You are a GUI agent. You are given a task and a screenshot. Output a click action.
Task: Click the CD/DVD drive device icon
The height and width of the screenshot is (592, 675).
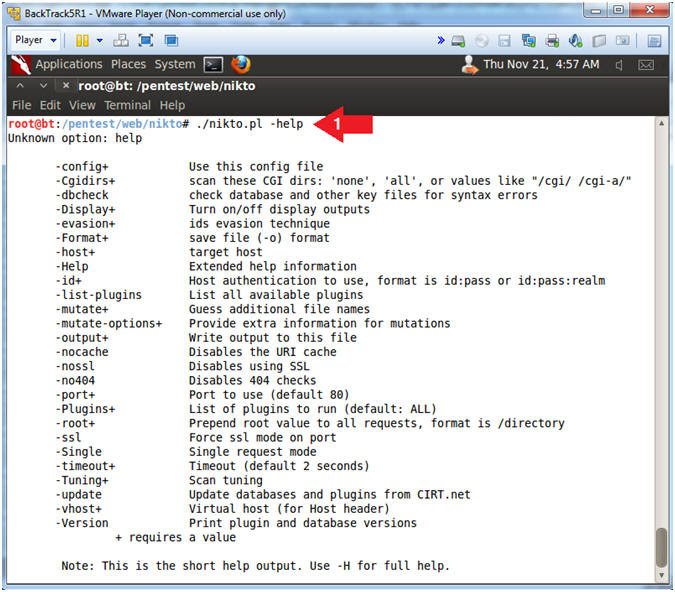[481, 41]
